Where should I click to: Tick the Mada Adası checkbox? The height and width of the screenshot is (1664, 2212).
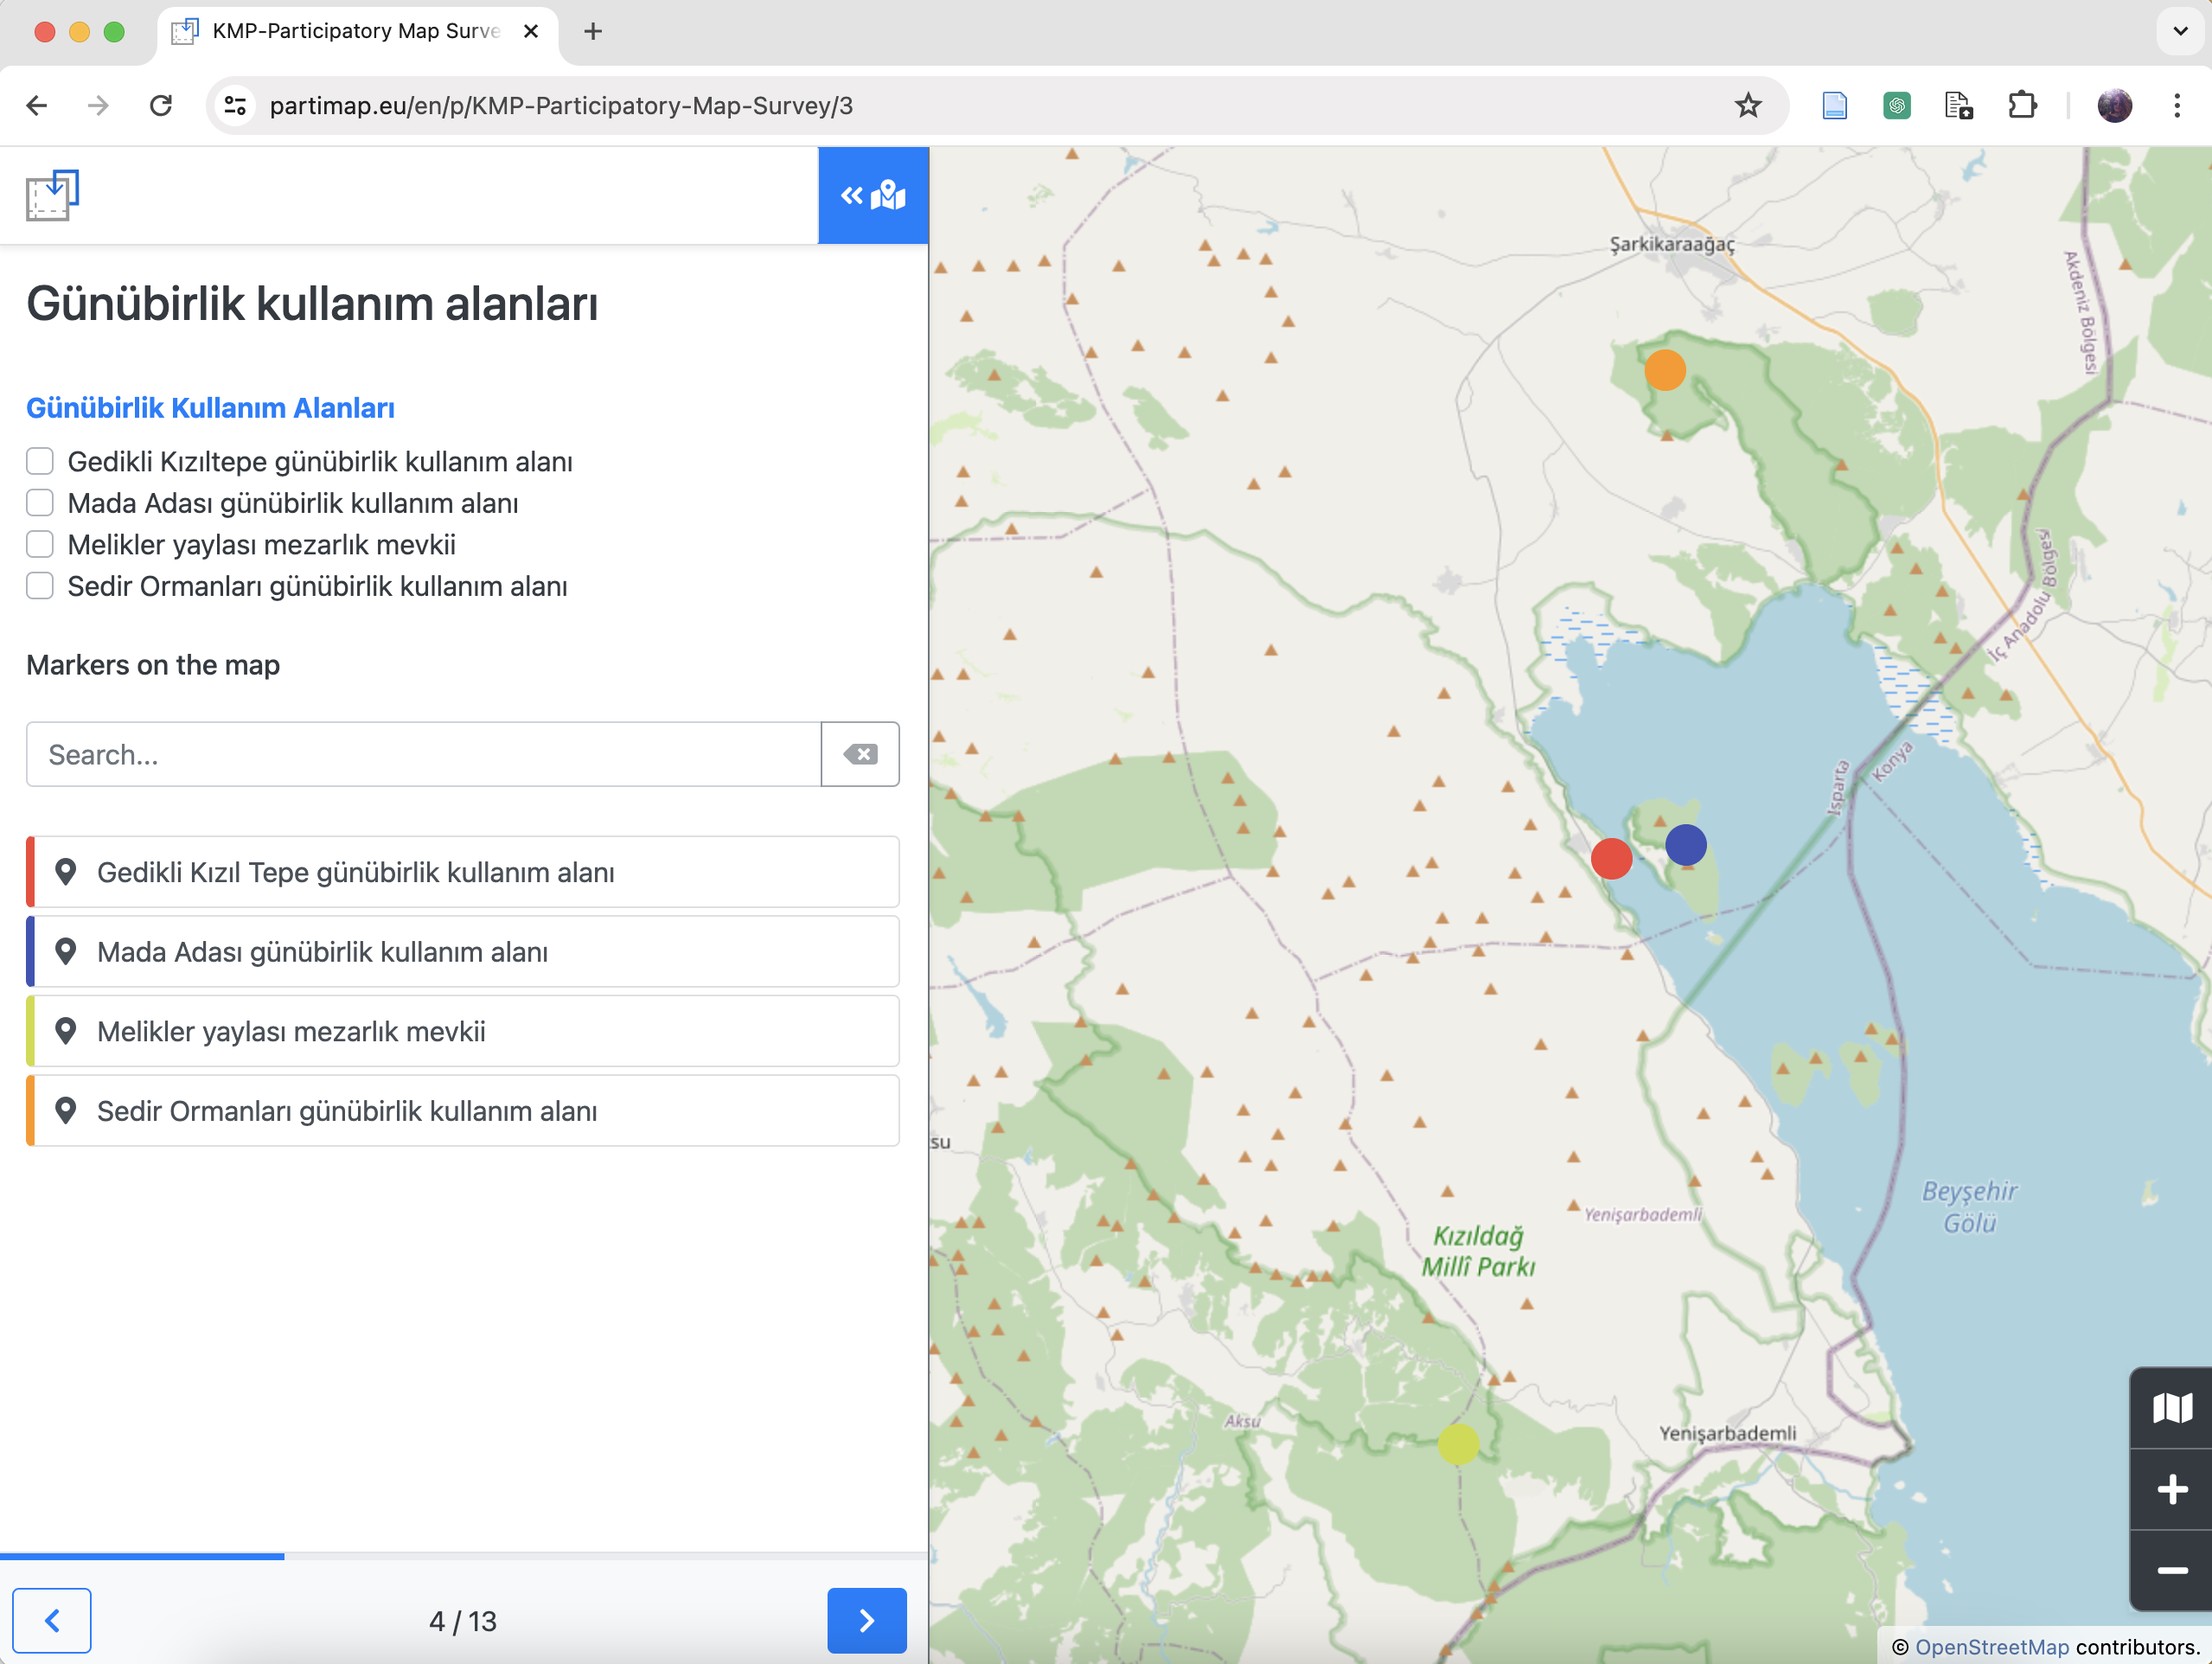pos(40,502)
